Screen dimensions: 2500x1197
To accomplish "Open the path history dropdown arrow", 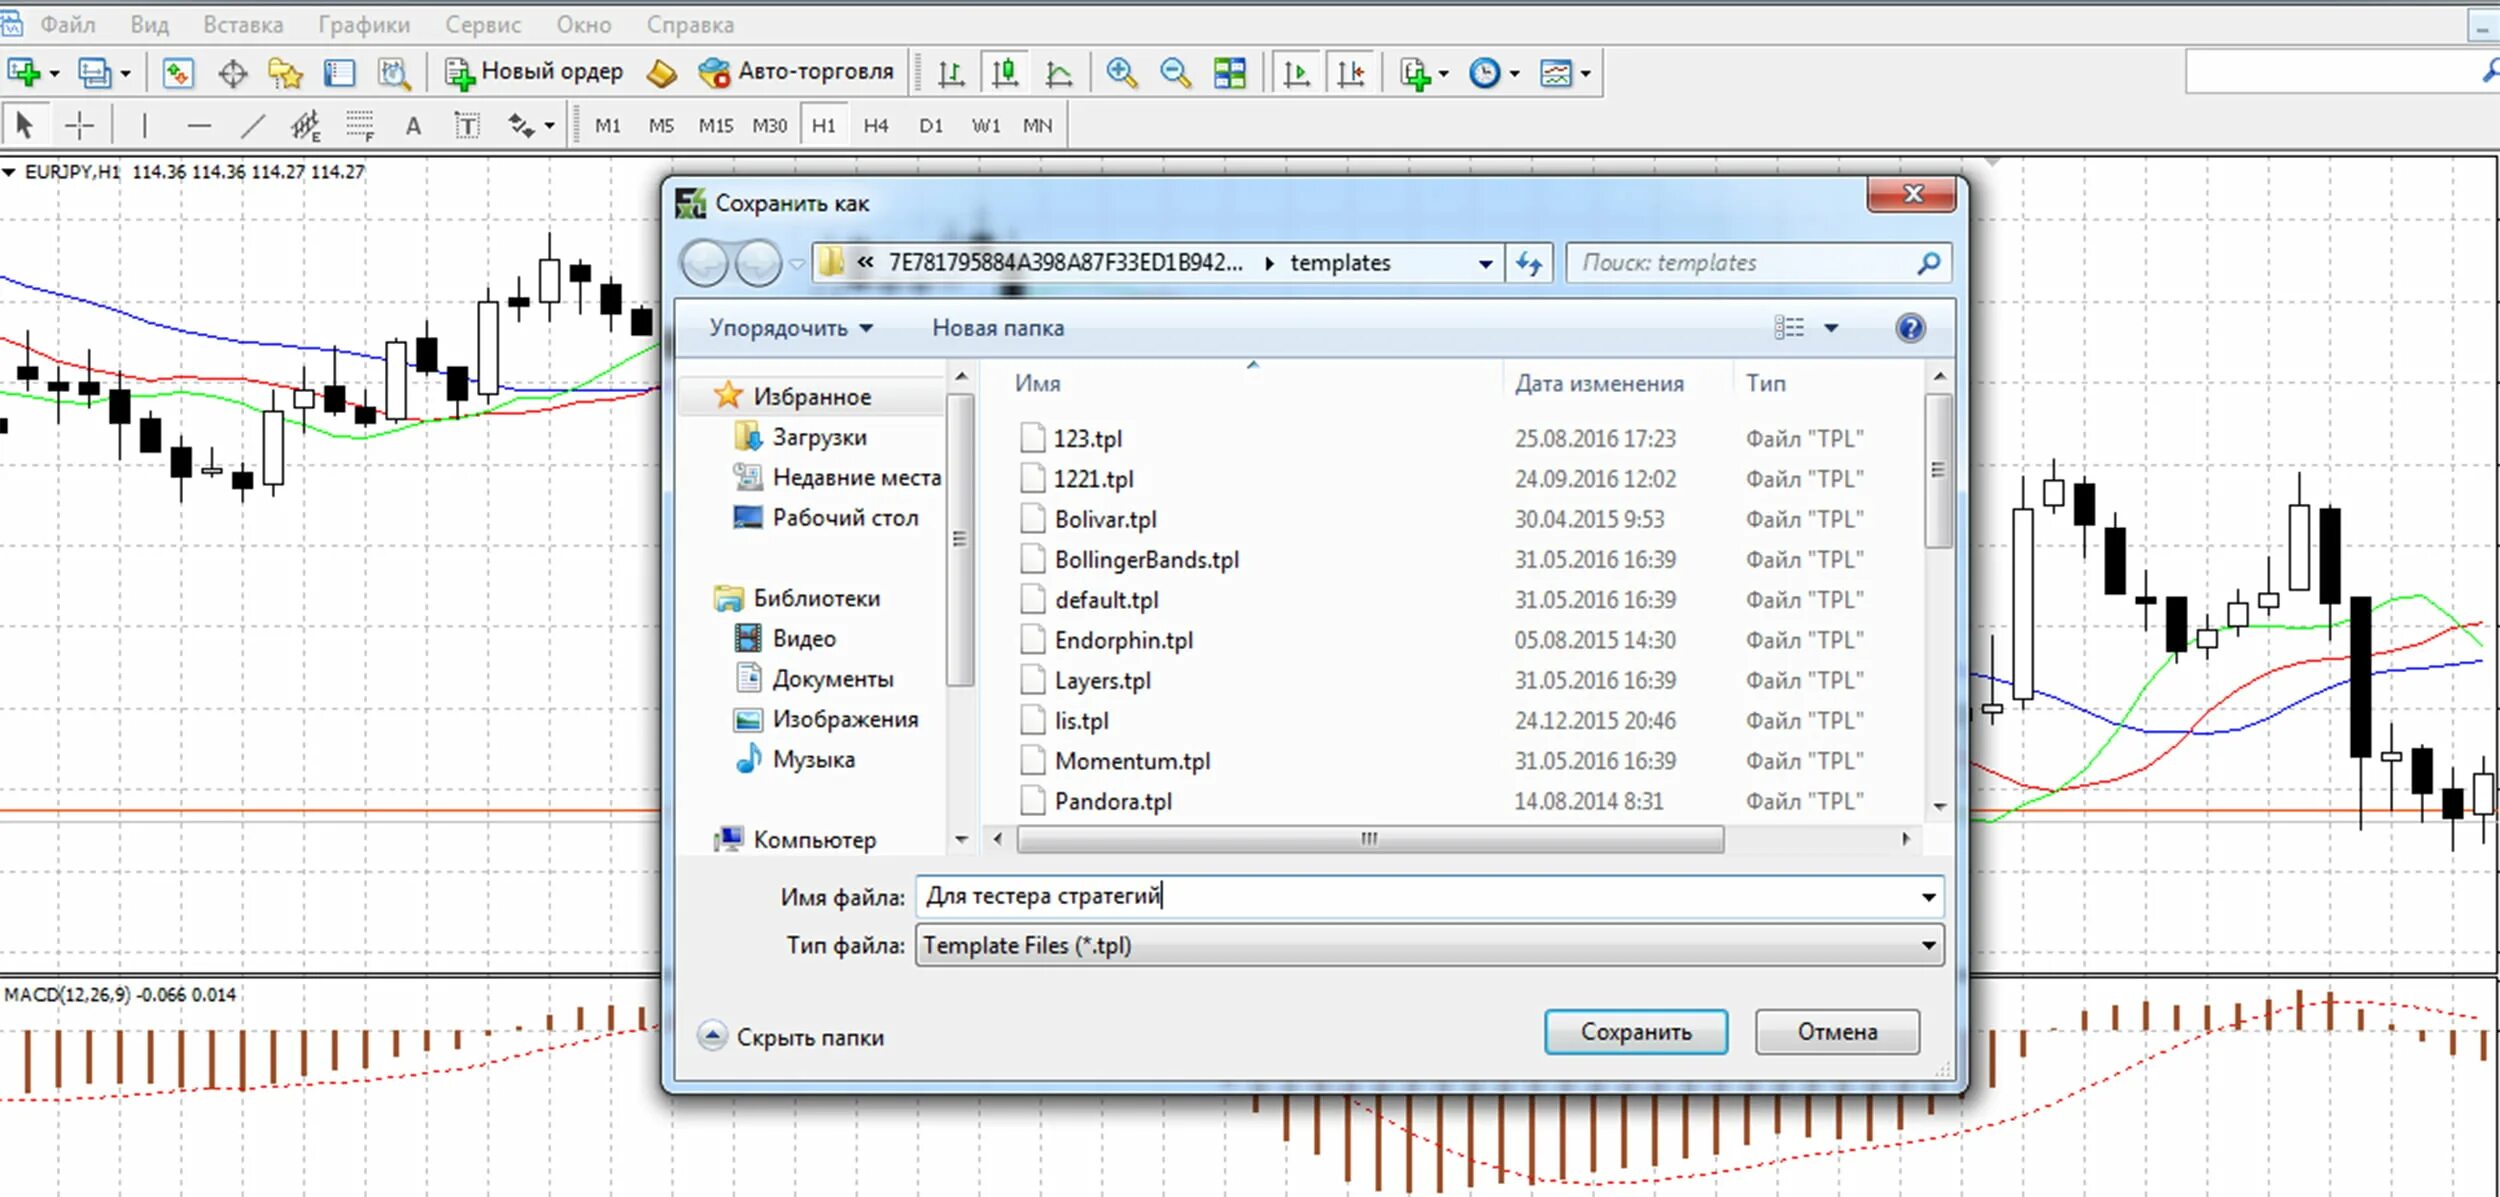I will (x=1485, y=264).
